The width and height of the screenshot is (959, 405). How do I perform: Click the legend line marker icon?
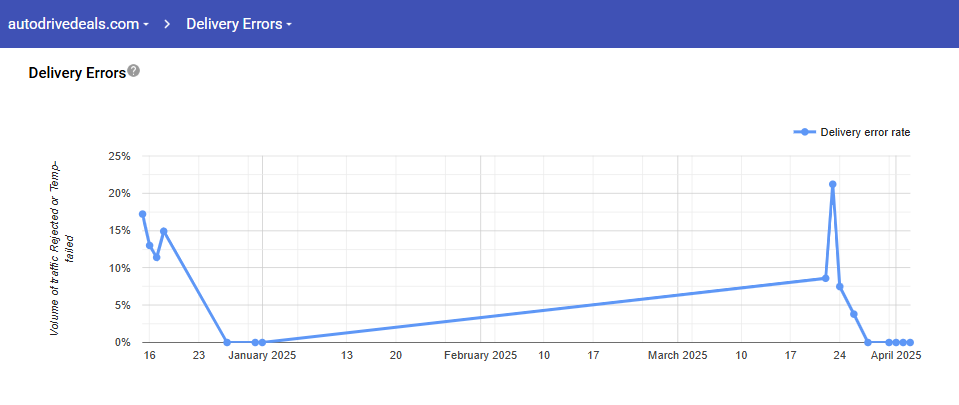[804, 132]
